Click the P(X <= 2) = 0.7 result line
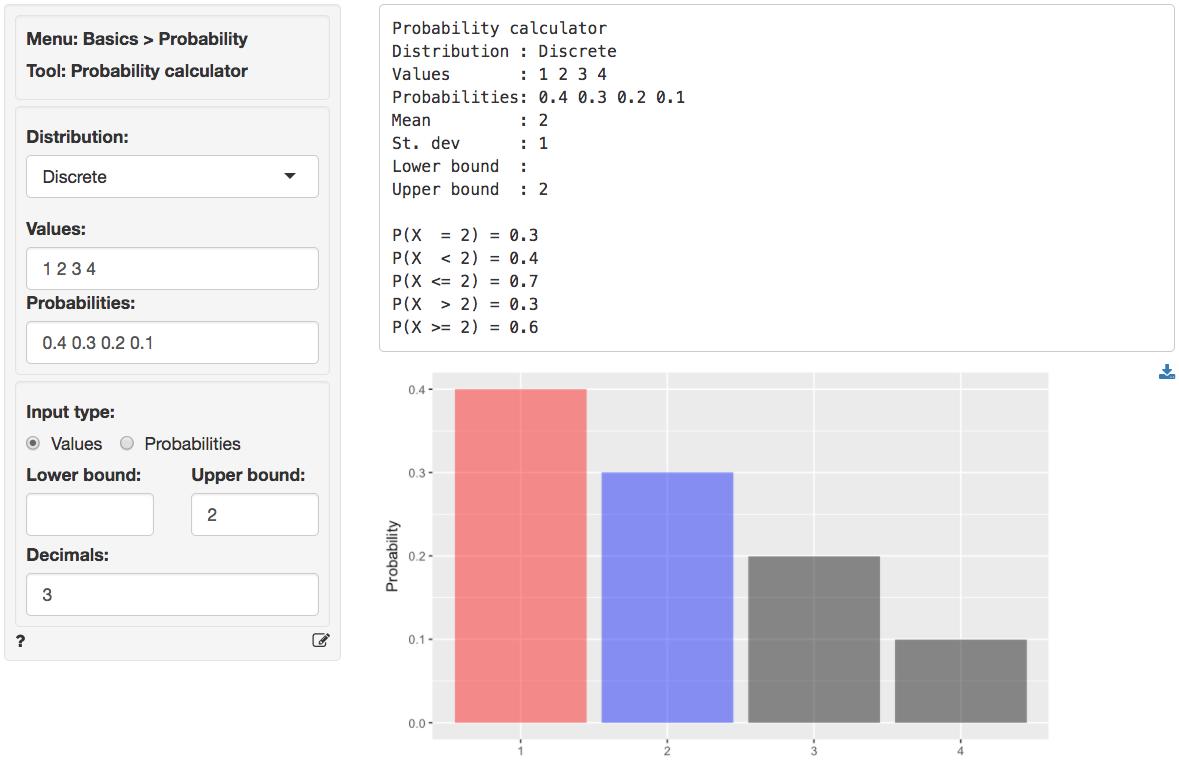 click(465, 281)
